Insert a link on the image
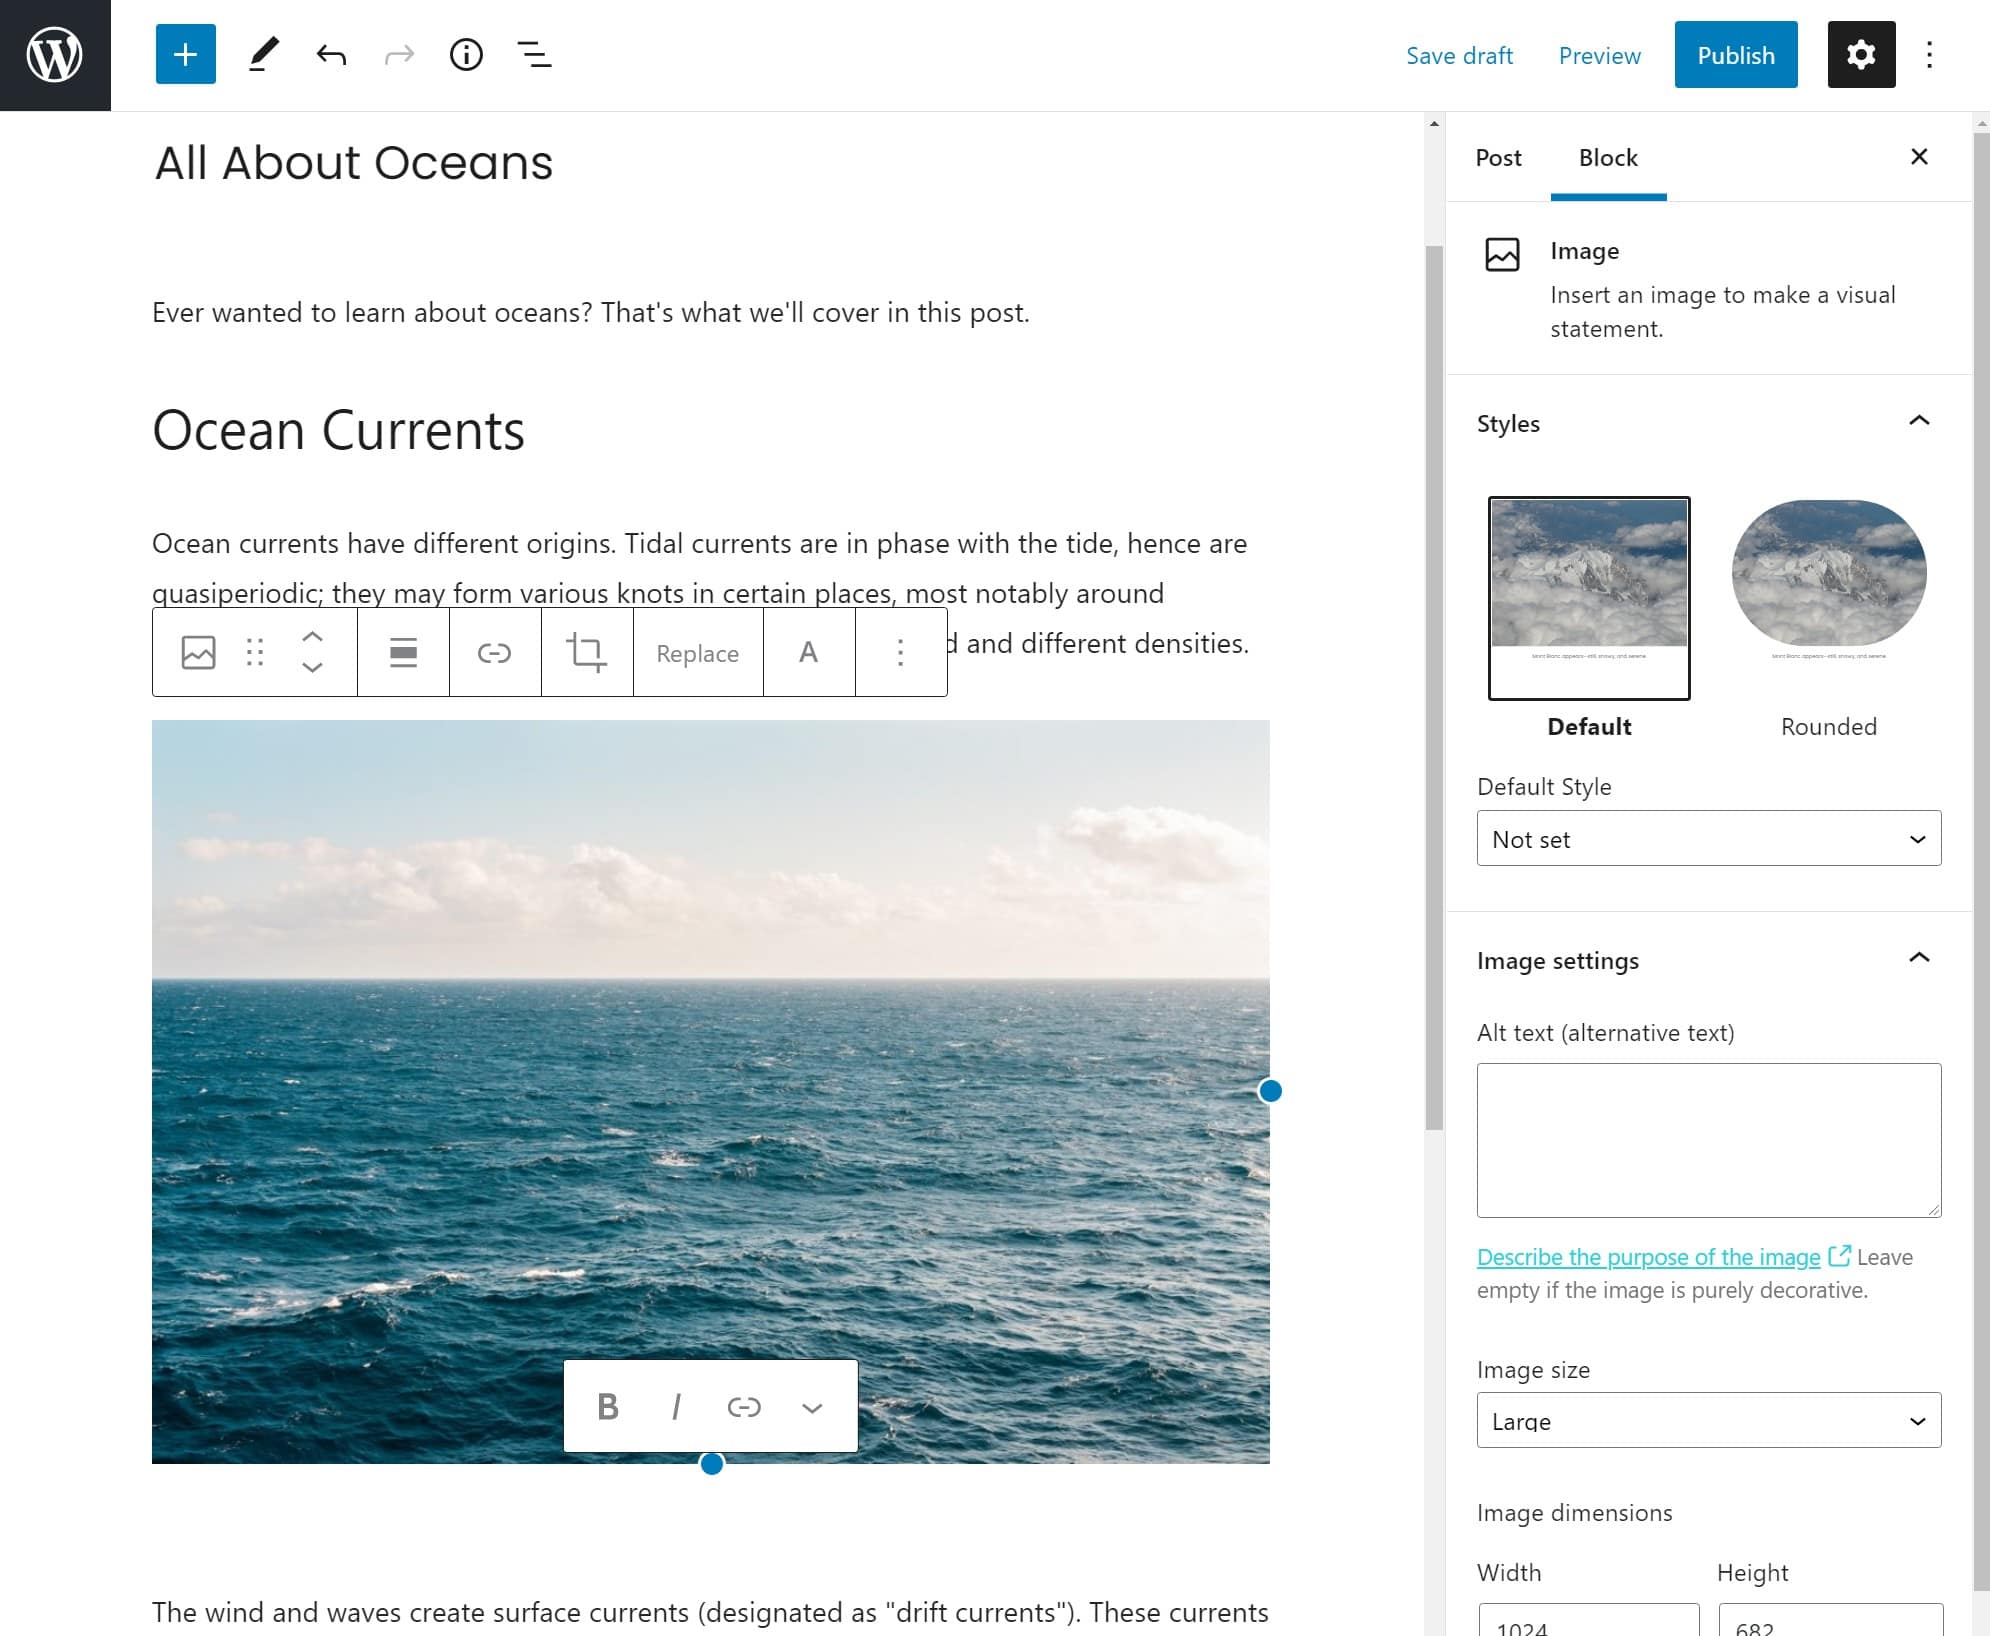 (x=495, y=652)
